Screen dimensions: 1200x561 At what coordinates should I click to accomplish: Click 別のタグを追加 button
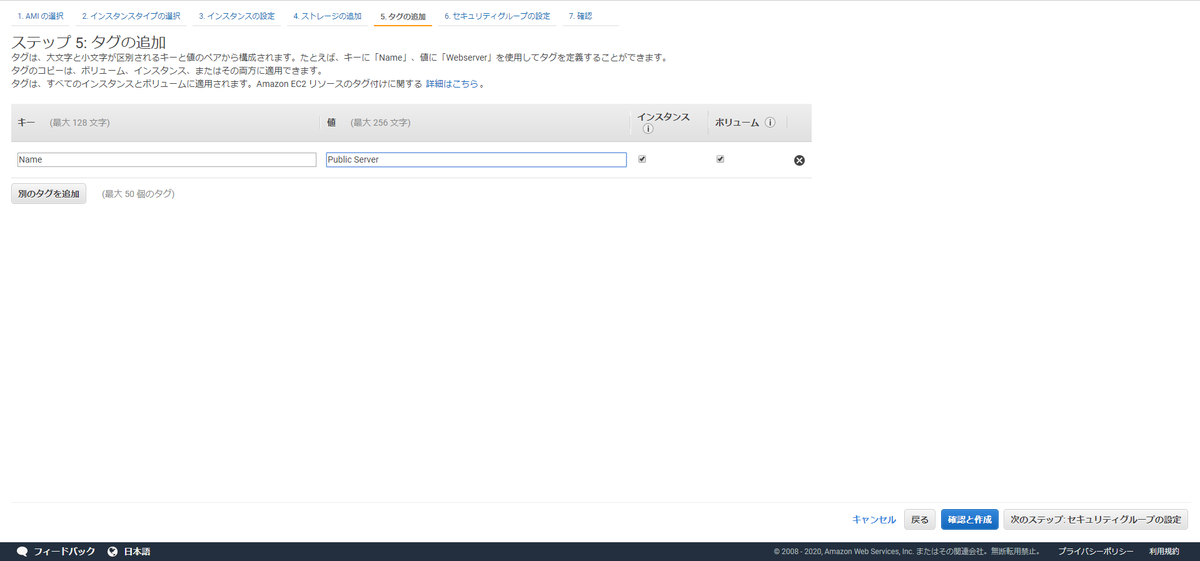(x=49, y=193)
